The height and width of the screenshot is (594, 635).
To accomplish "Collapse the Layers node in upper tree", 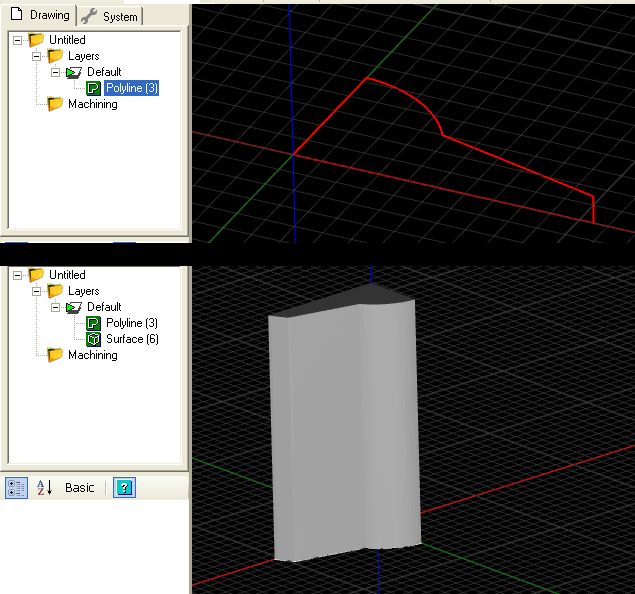I will click(37, 57).
